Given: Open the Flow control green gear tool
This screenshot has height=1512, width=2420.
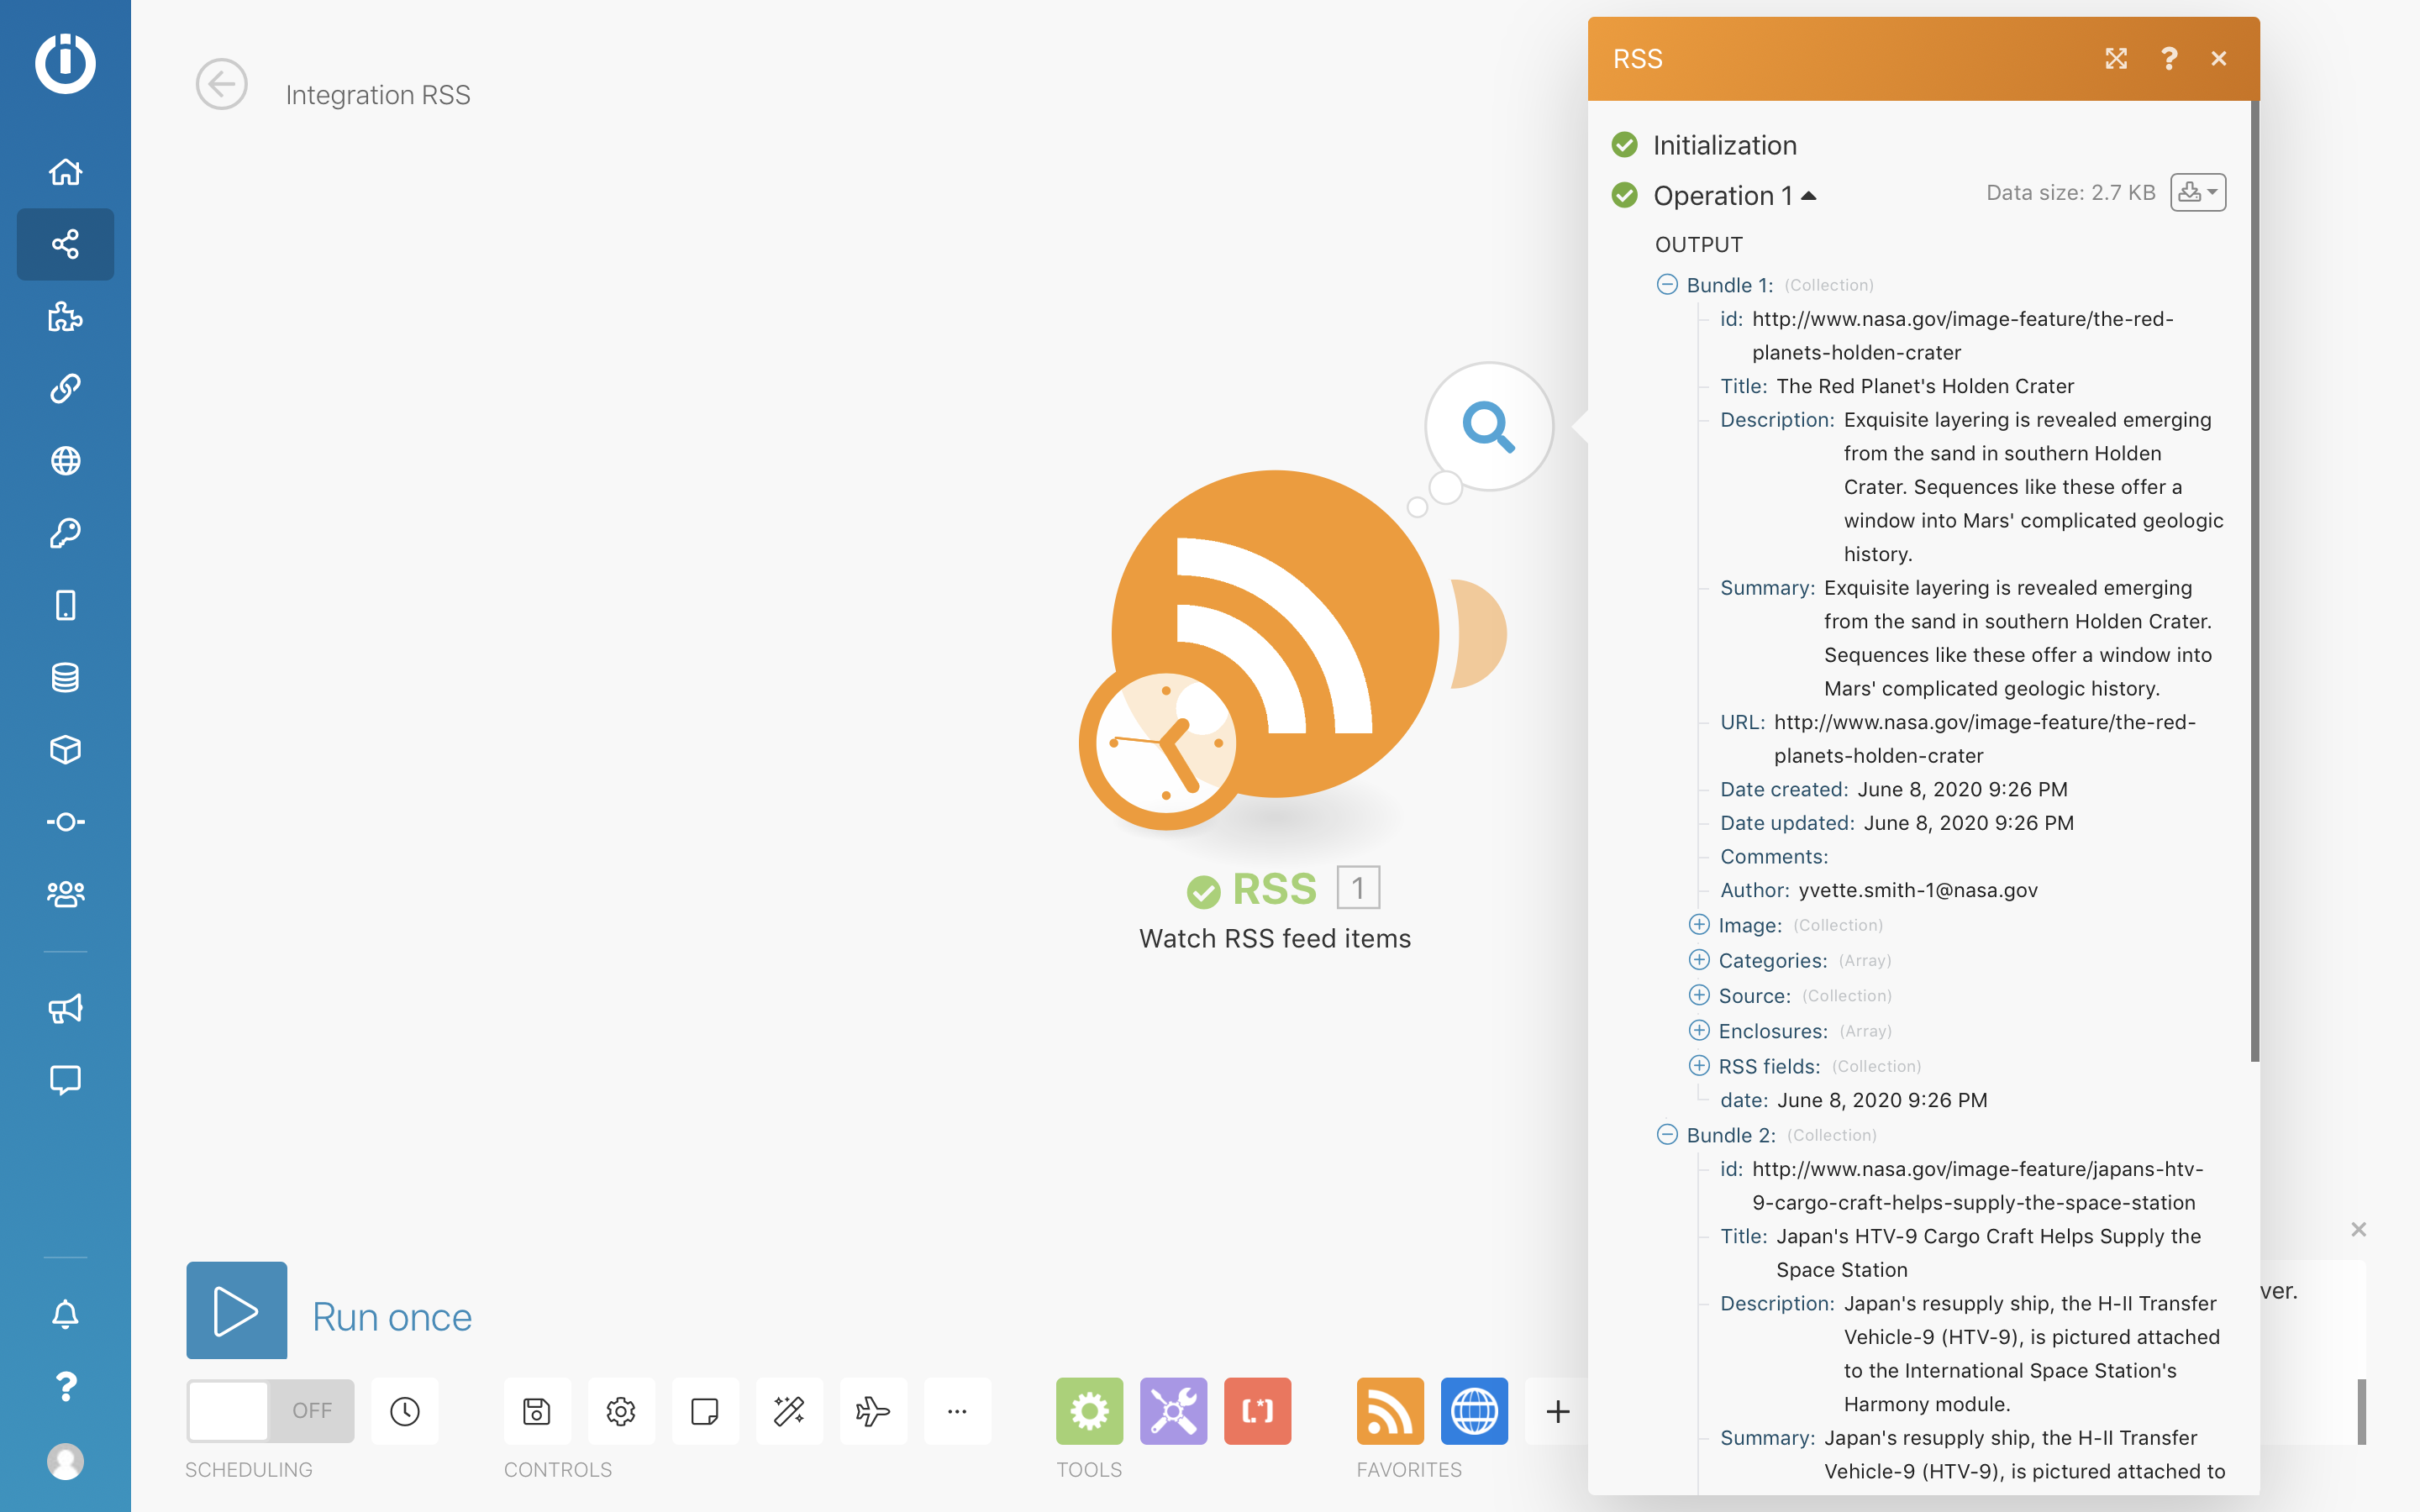Looking at the screenshot, I should (1089, 1411).
